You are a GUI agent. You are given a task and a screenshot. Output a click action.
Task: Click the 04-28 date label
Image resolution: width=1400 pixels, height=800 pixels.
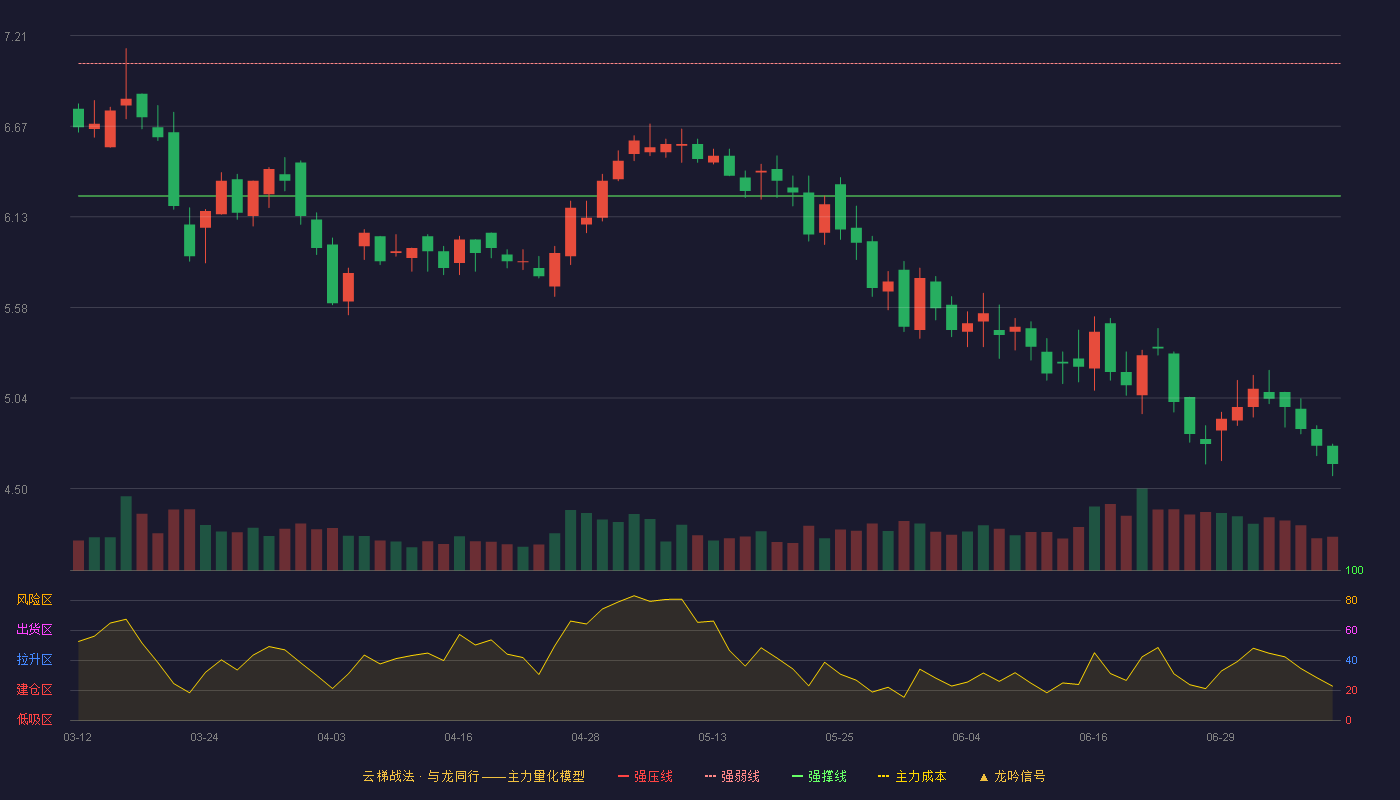coord(585,737)
